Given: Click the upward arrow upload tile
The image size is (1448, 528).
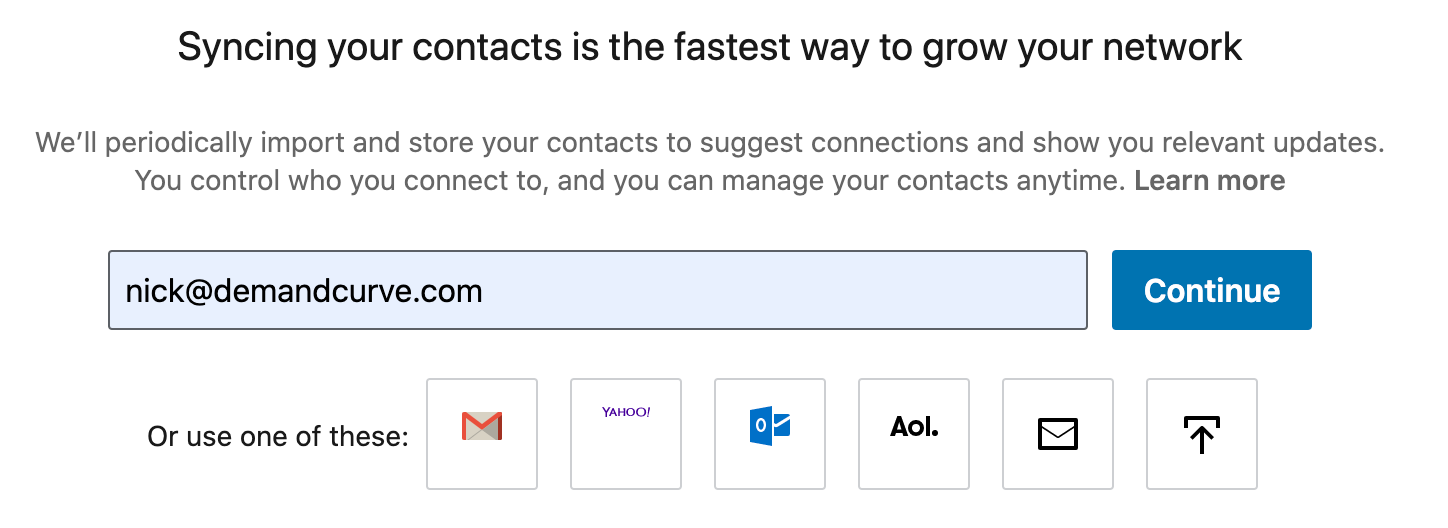Looking at the screenshot, I should pyautogui.click(x=1202, y=434).
